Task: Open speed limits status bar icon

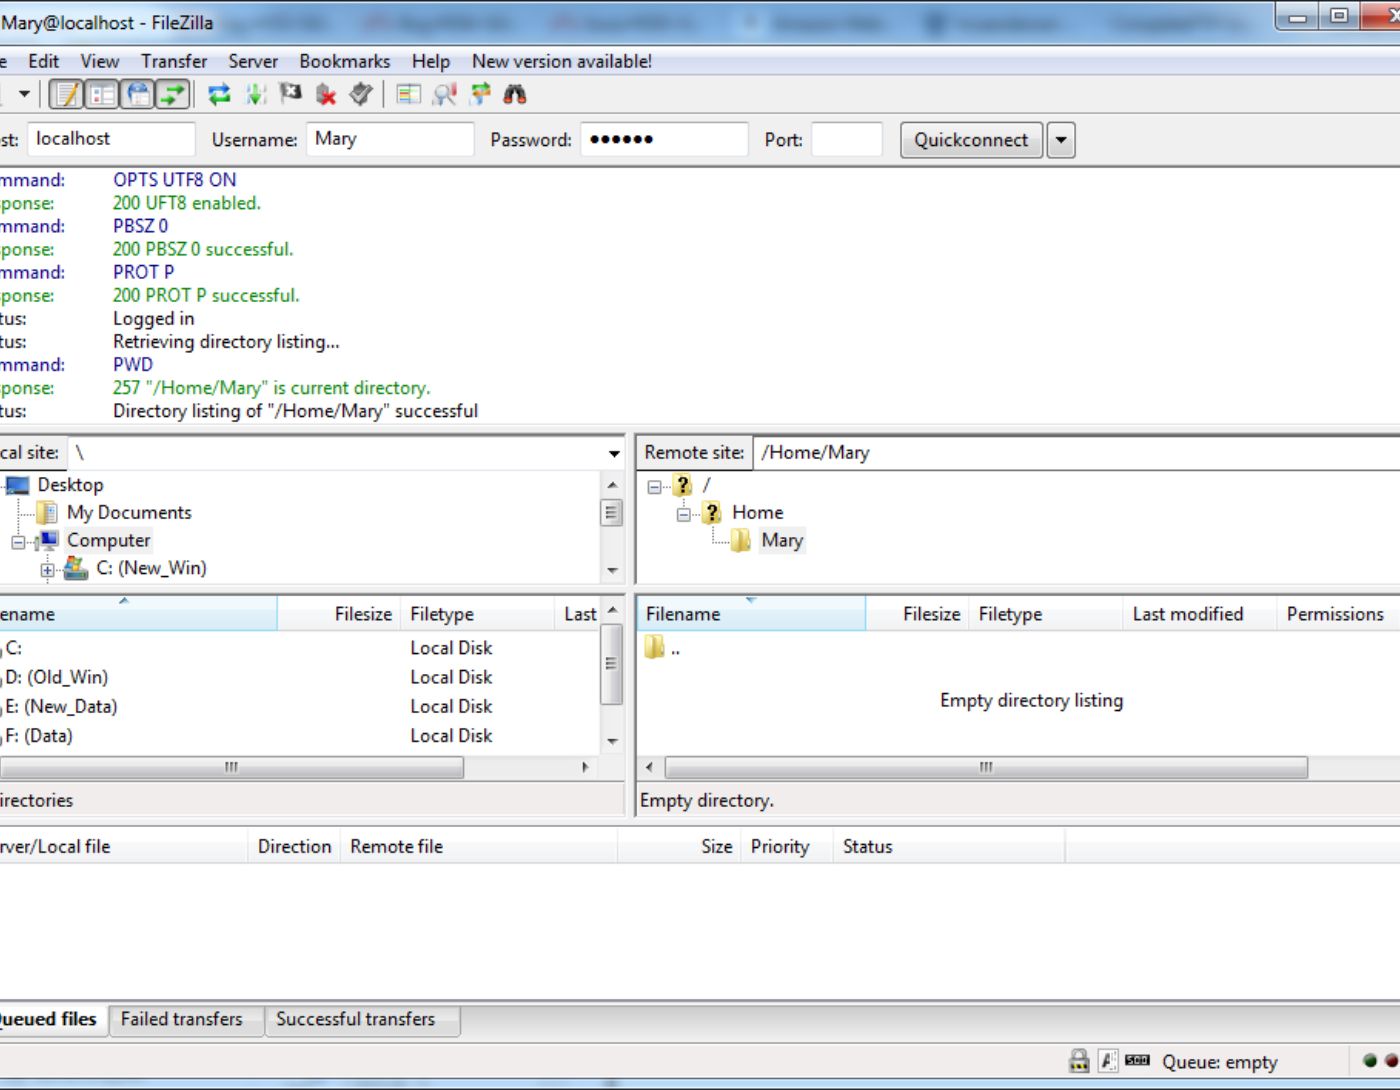Action: pyautogui.click(x=1137, y=1060)
